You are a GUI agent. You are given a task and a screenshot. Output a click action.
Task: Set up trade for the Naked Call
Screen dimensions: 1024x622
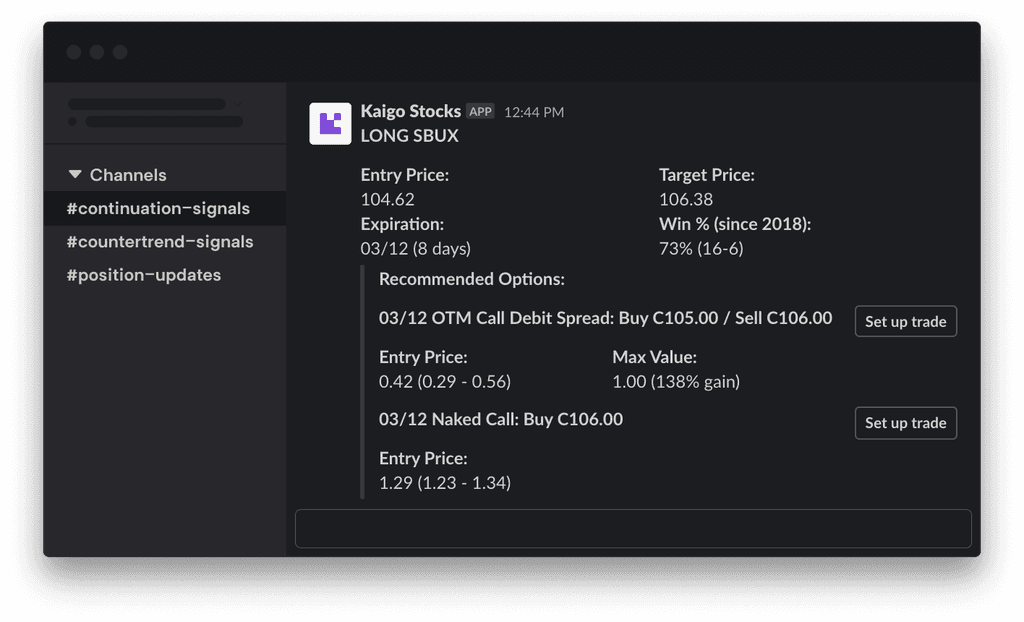pos(905,423)
